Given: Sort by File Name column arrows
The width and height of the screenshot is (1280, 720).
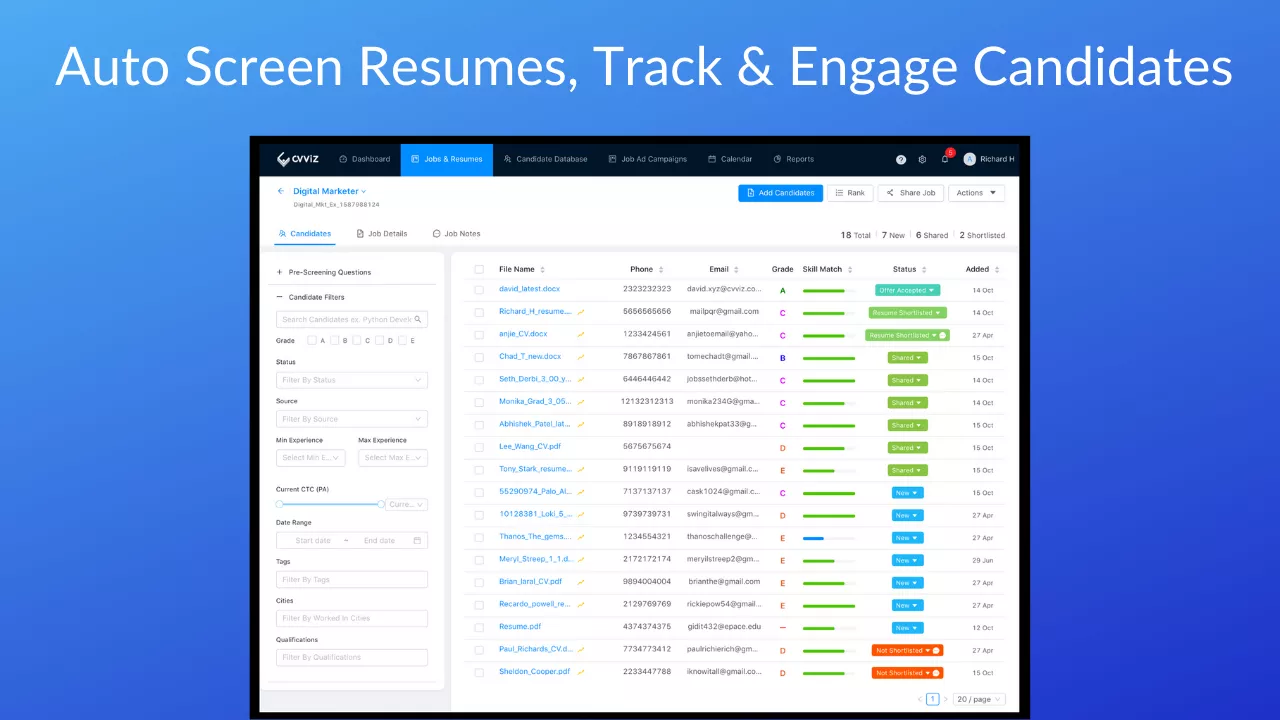Looking at the screenshot, I should click(542, 269).
